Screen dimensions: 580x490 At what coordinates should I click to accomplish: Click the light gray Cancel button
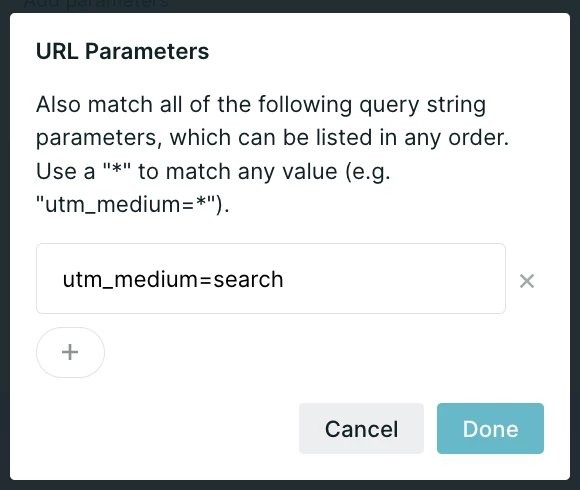coord(361,429)
